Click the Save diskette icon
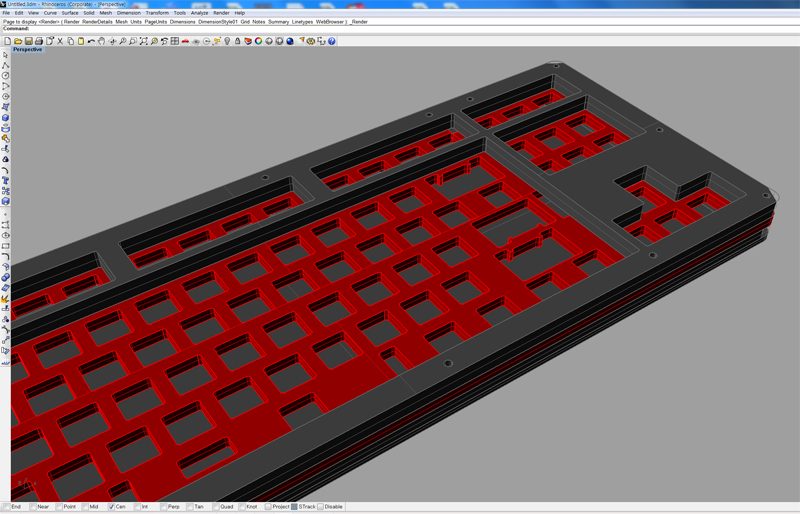800x514 pixels. (29, 41)
